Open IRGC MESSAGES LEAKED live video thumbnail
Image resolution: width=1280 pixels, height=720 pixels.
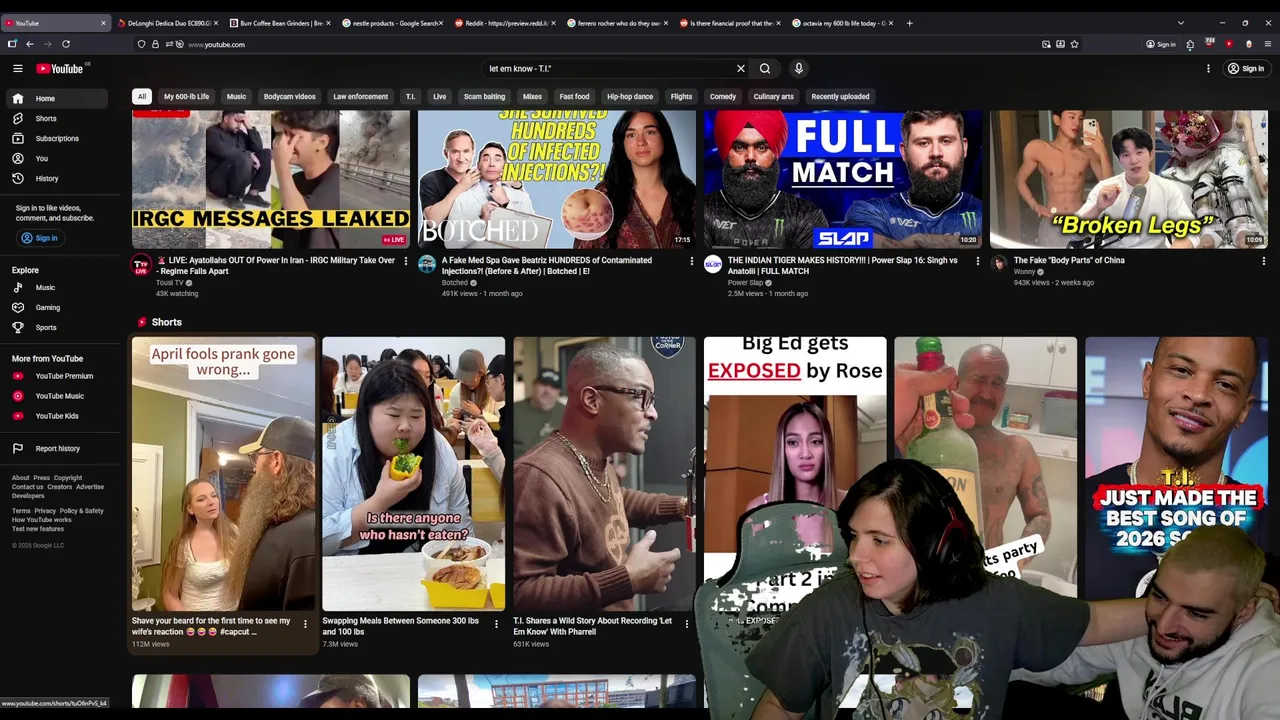click(x=271, y=179)
